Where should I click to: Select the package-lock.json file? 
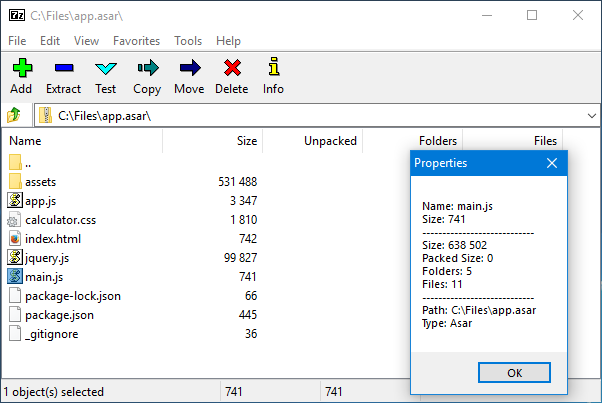pyautogui.click(x=73, y=296)
